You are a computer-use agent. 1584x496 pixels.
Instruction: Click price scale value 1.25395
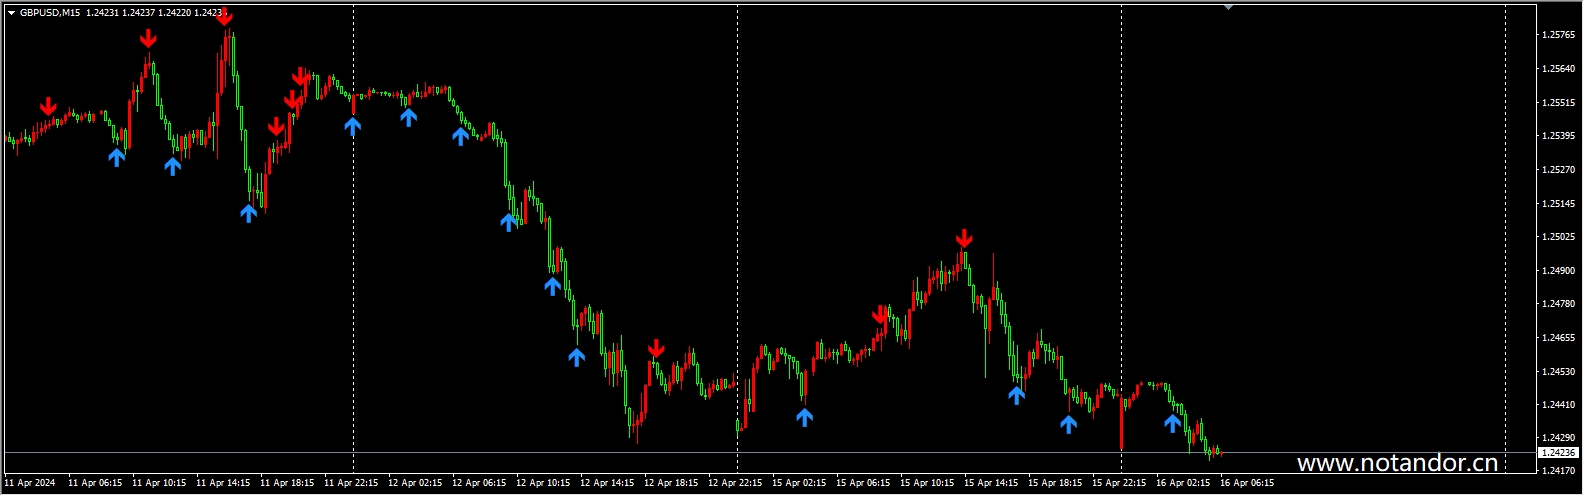pyautogui.click(x=1558, y=136)
